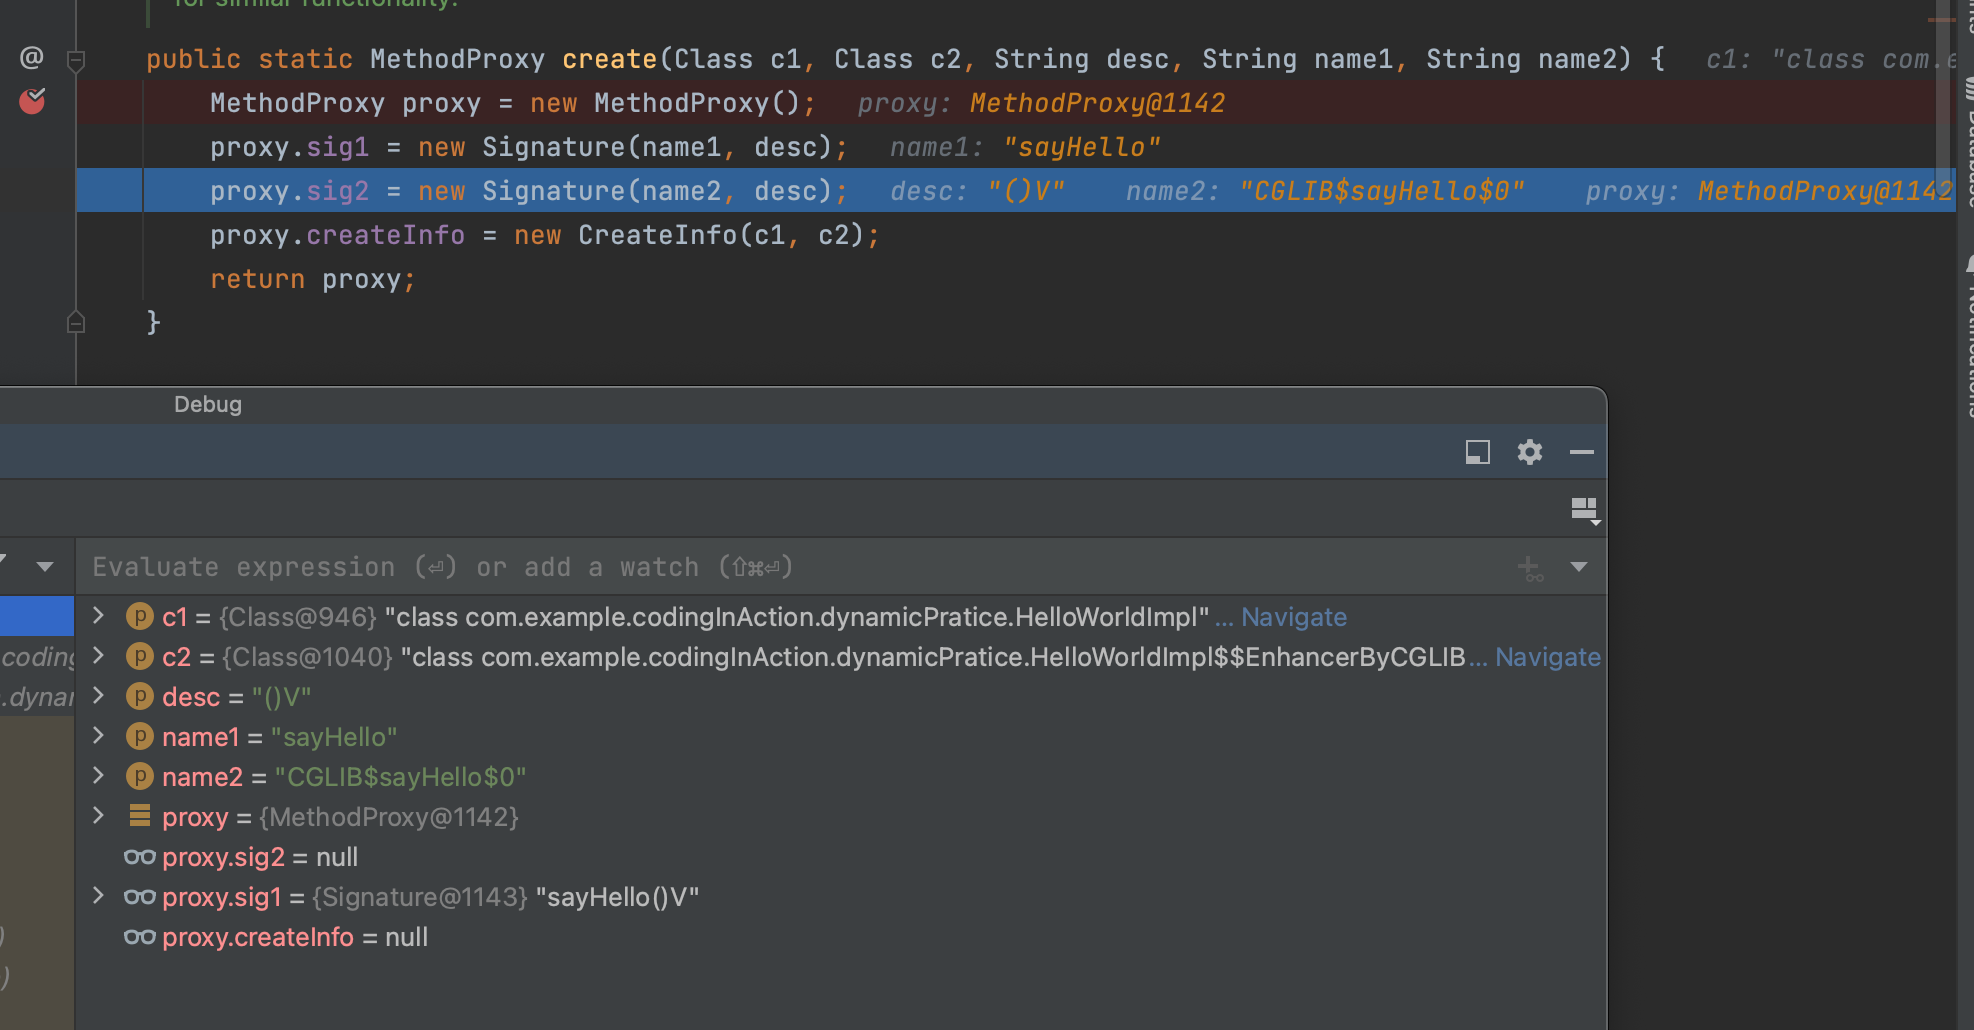The image size is (1974, 1030).
Task: Hide the Debug tool window
Action: click(x=1581, y=452)
